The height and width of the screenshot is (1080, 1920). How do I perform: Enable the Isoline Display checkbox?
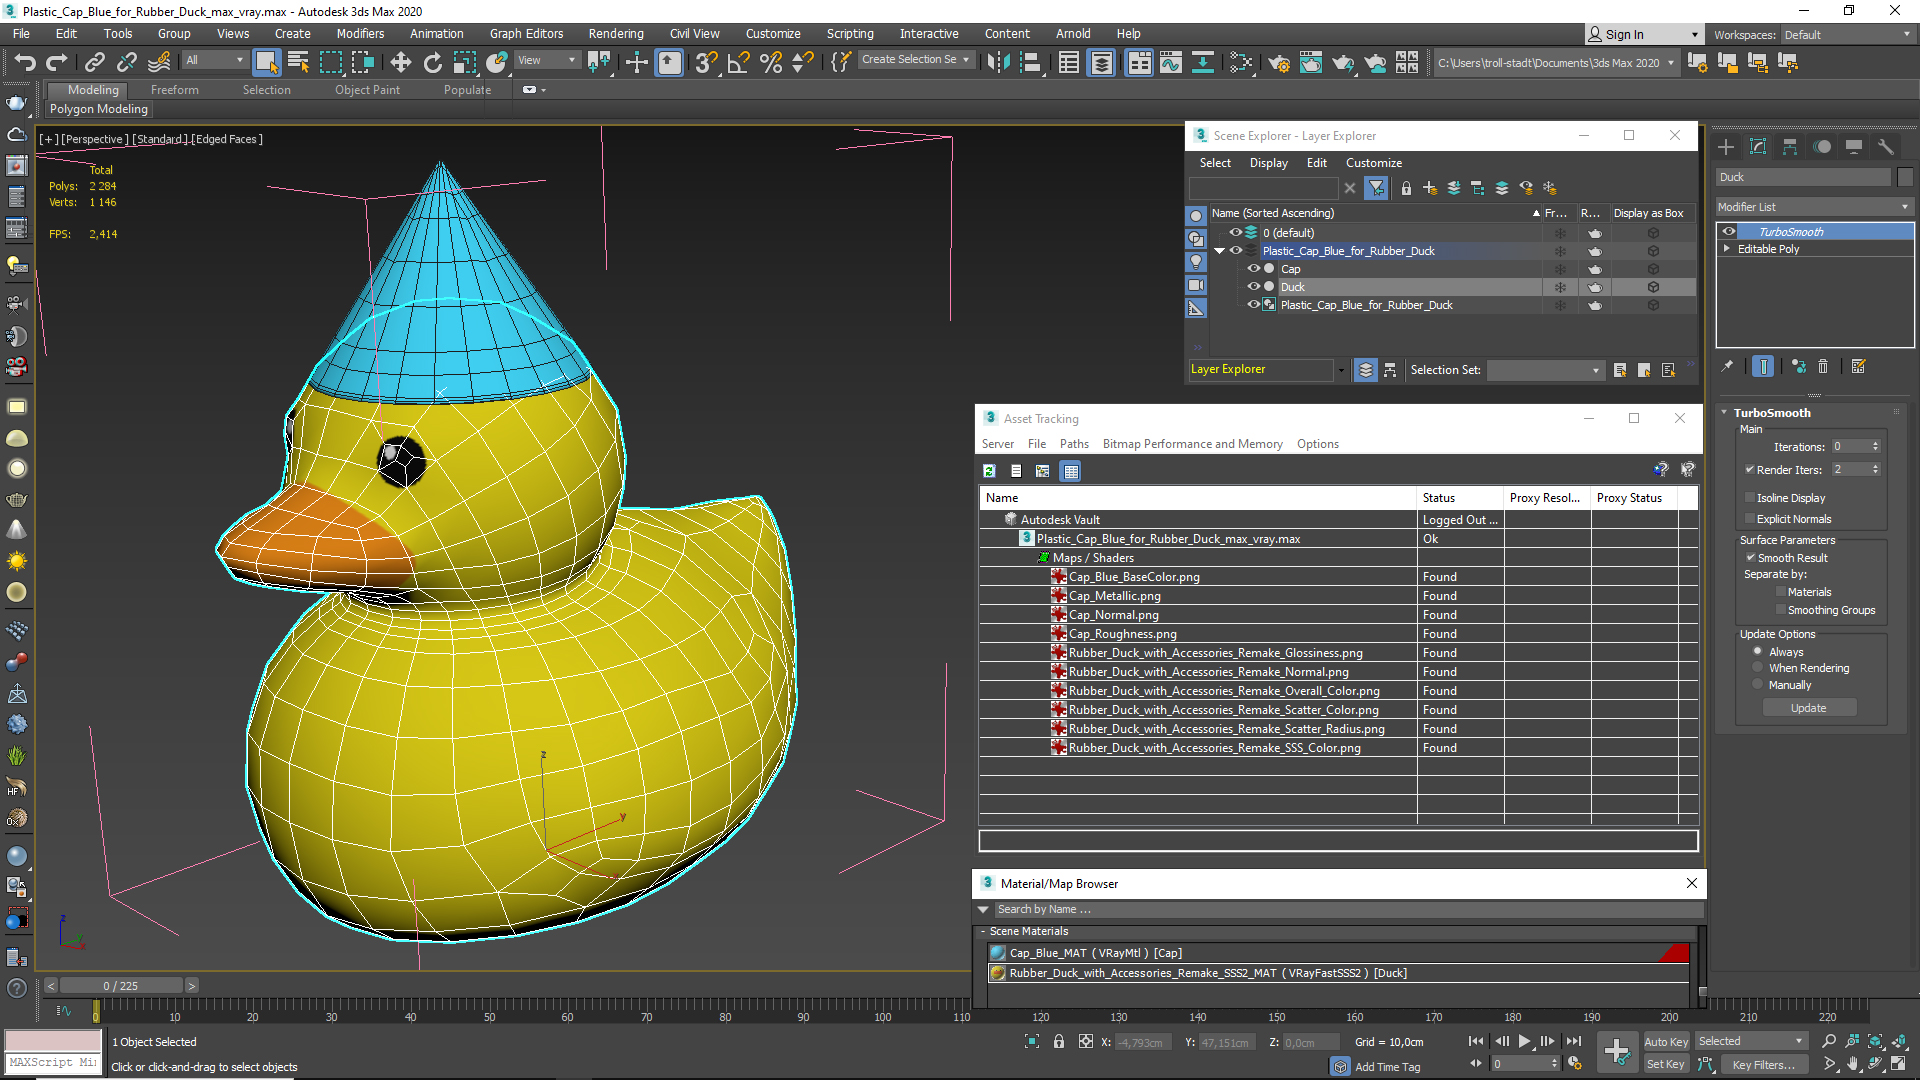(x=1750, y=498)
